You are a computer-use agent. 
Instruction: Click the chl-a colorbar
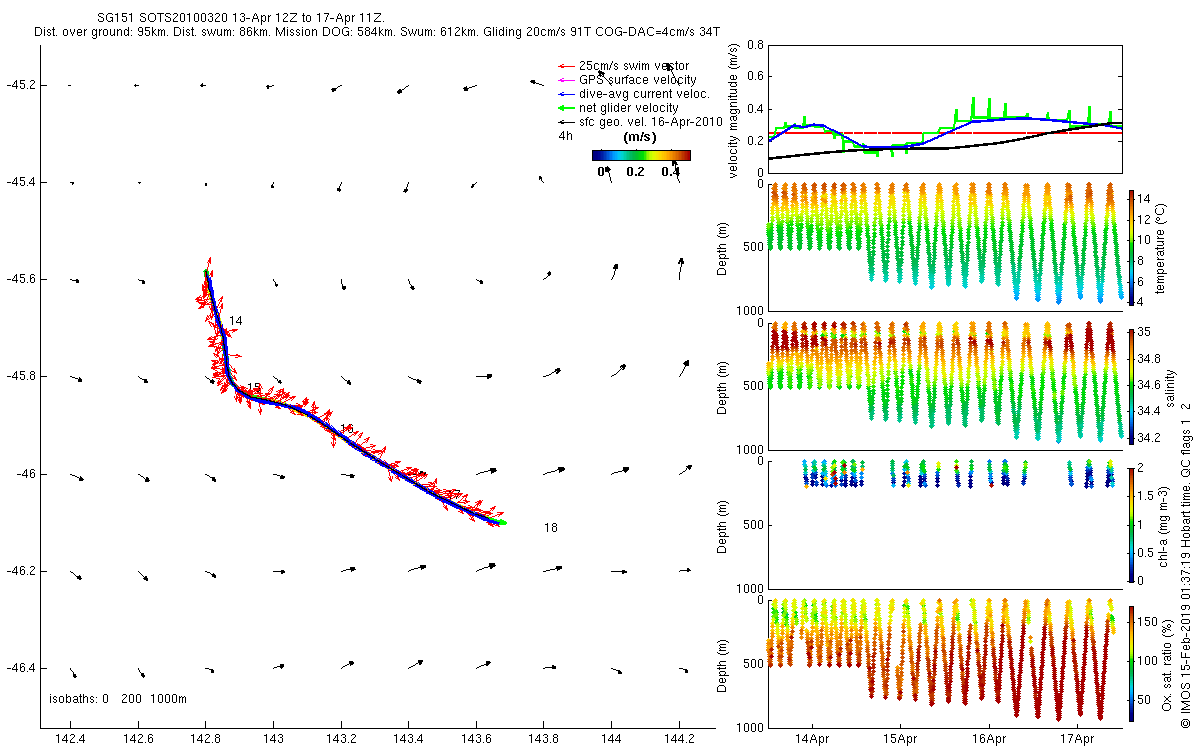[1132, 523]
